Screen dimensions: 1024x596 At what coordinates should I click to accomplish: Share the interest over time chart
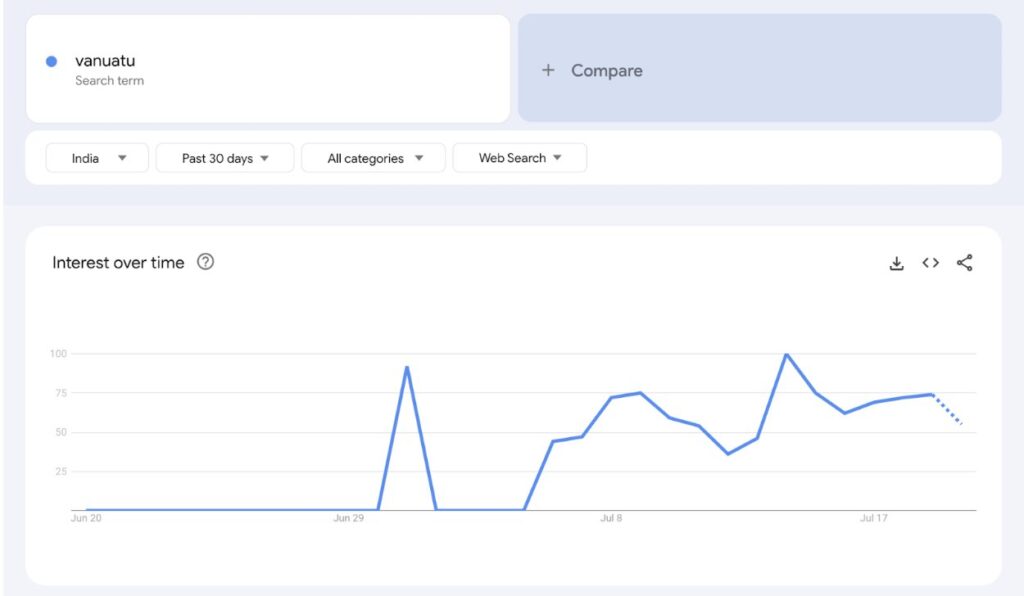964,263
